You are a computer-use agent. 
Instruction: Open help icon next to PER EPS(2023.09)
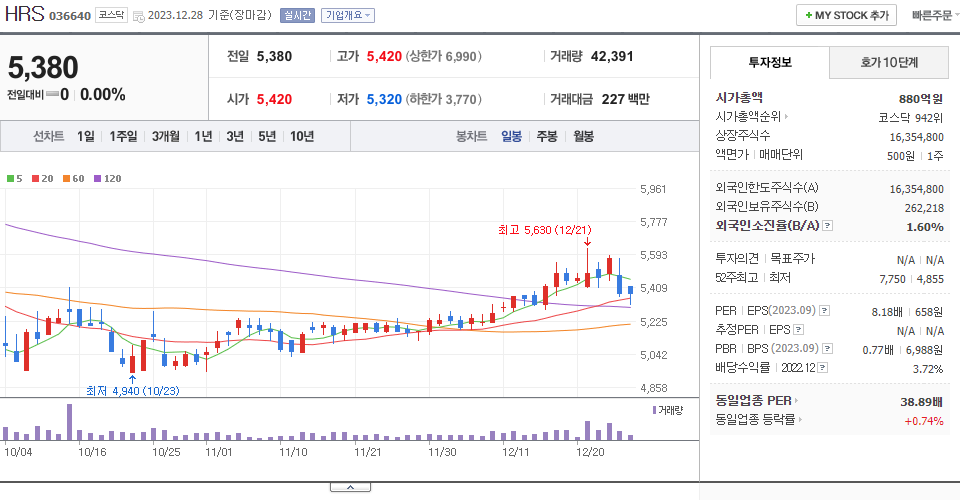pos(825,311)
